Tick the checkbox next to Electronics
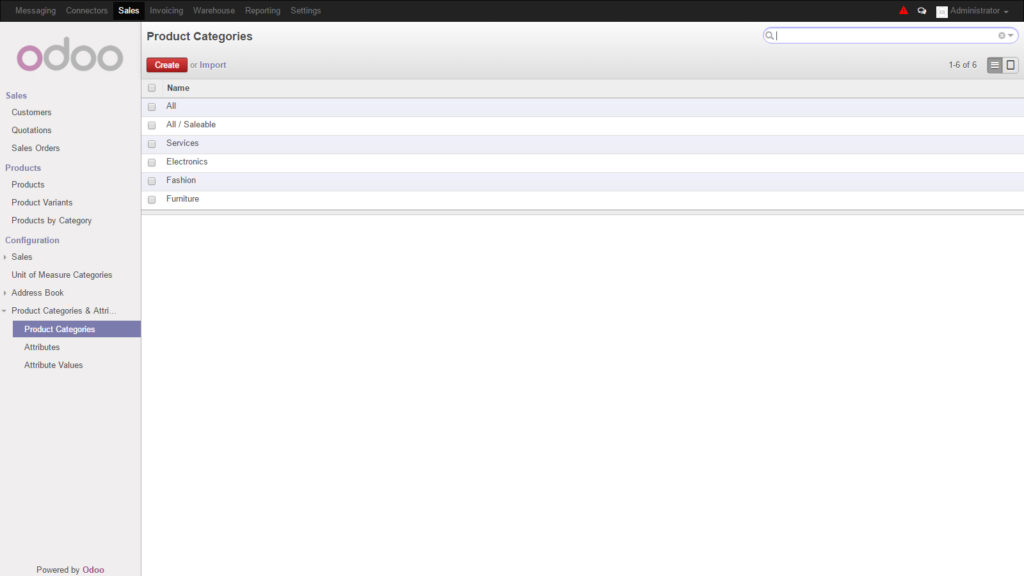This screenshot has width=1024, height=576. click(151, 162)
